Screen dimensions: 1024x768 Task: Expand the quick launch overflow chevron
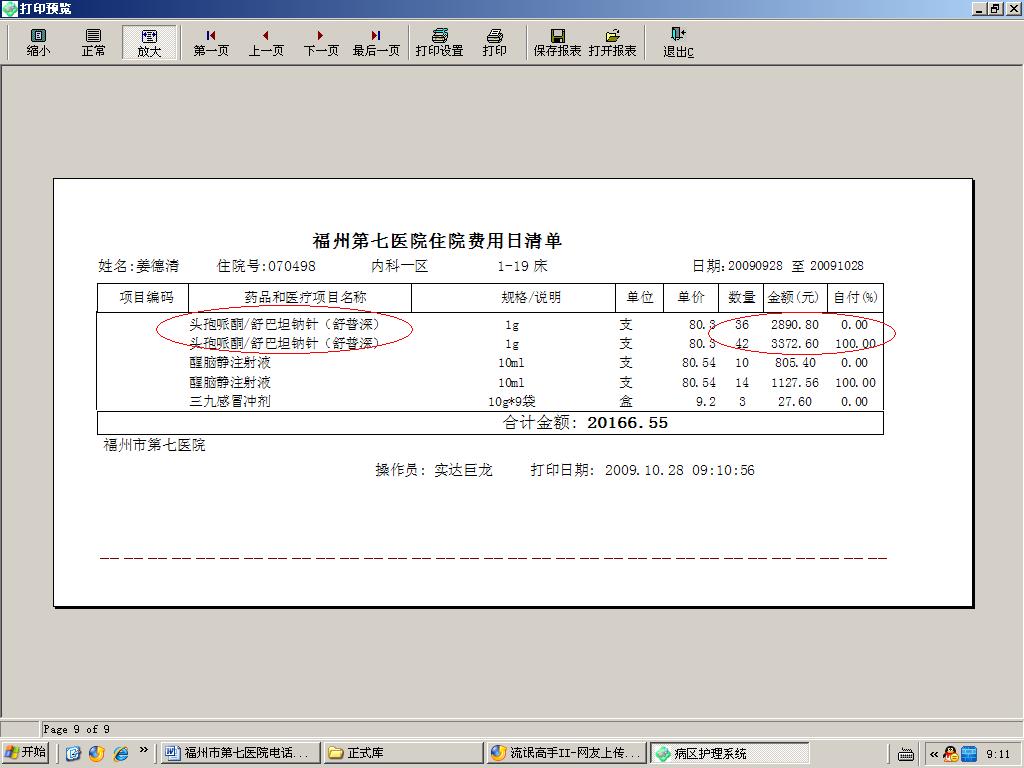(x=144, y=749)
